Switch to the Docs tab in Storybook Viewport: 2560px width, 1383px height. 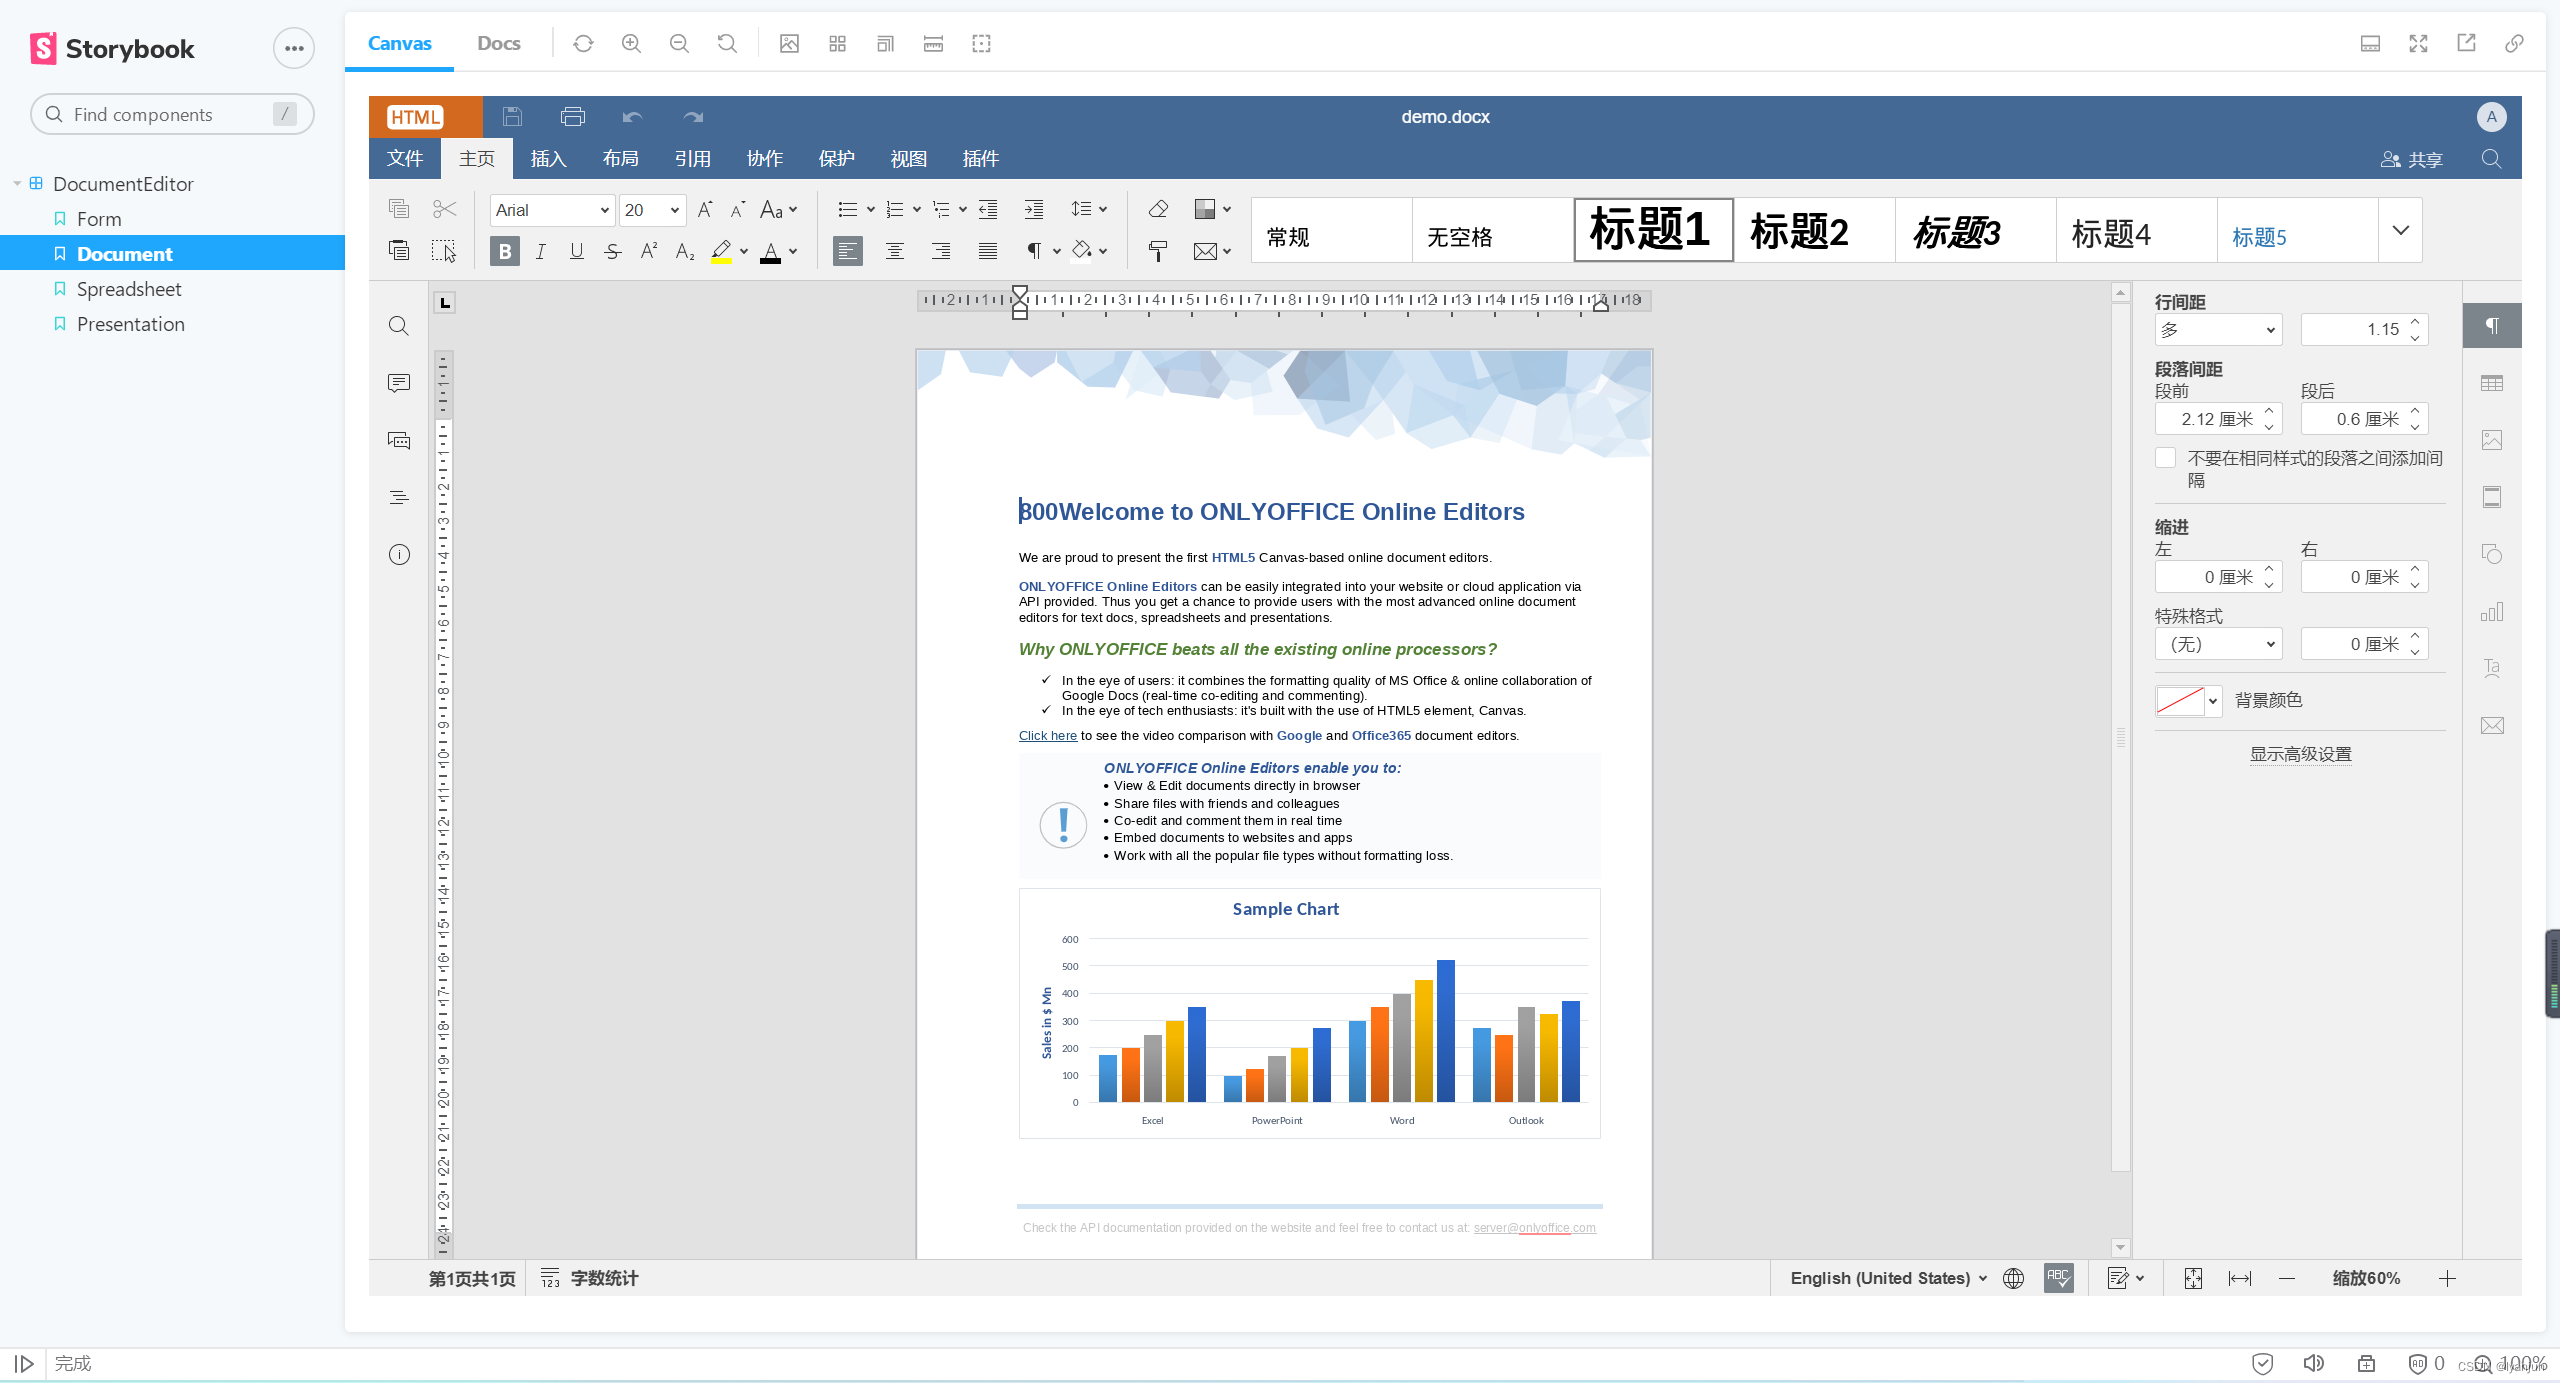(498, 43)
